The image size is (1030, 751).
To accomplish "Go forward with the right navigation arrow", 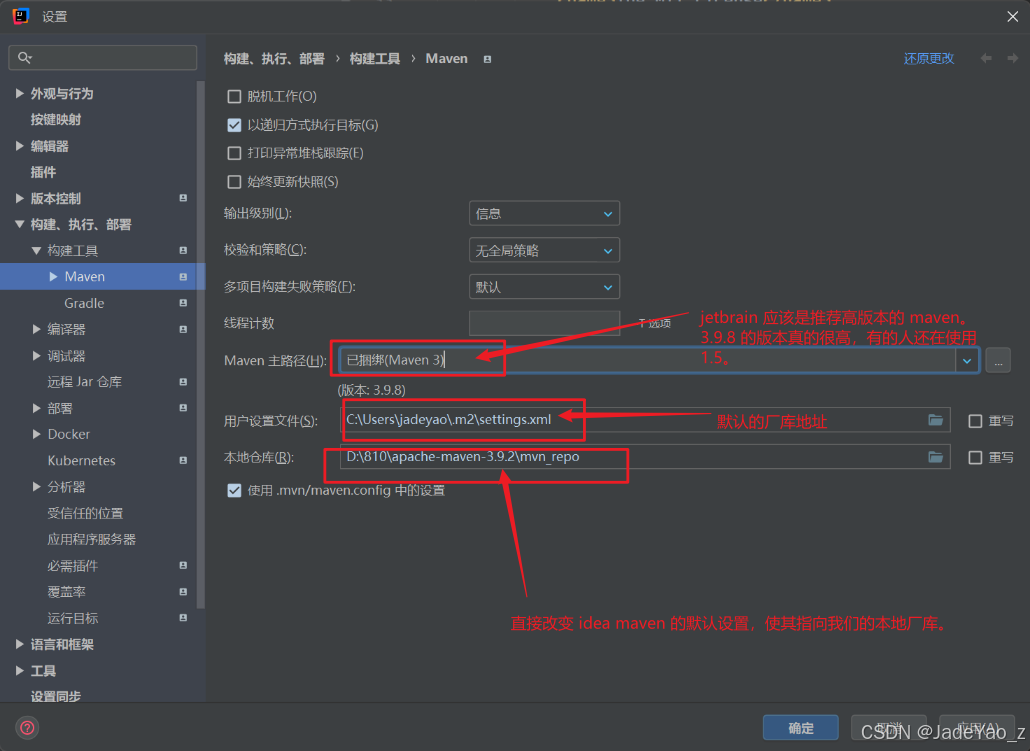I will pyautogui.click(x=1012, y=58).
